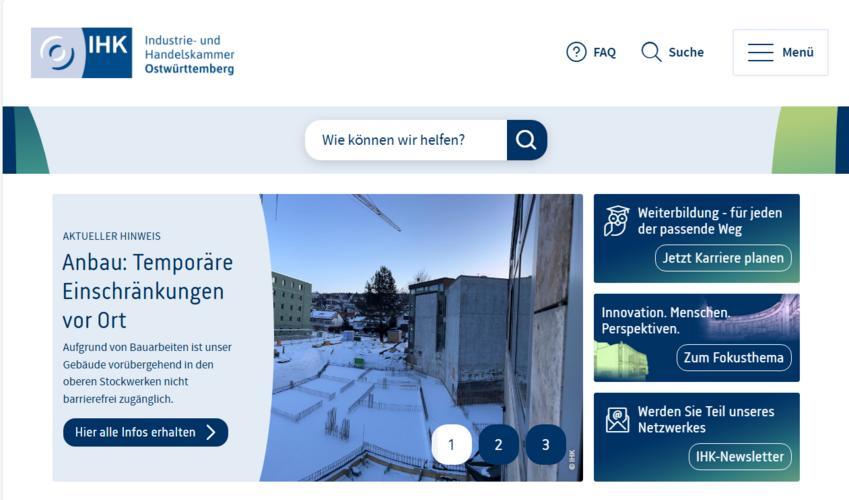The height and width of the screenshot is (500, 849).
Task: Click the 'AKTUELLER HINWEIS' label
Action: tap(112, 236)
